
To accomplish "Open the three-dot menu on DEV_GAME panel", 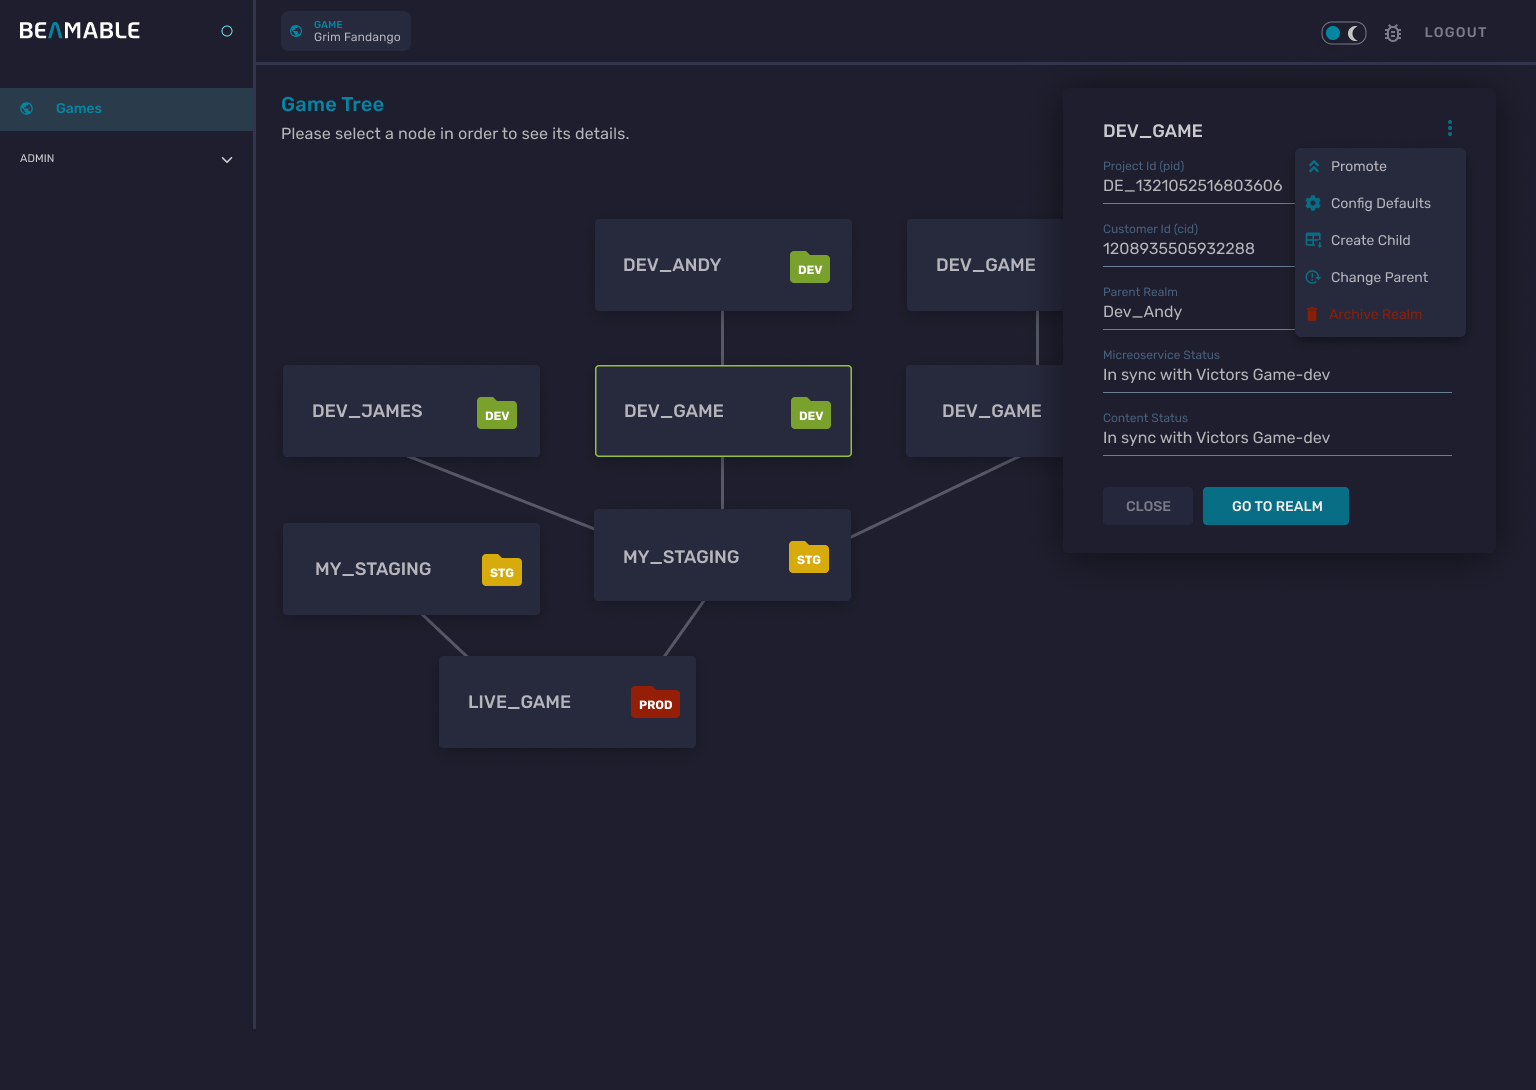I will click(x=1449, y=128).
